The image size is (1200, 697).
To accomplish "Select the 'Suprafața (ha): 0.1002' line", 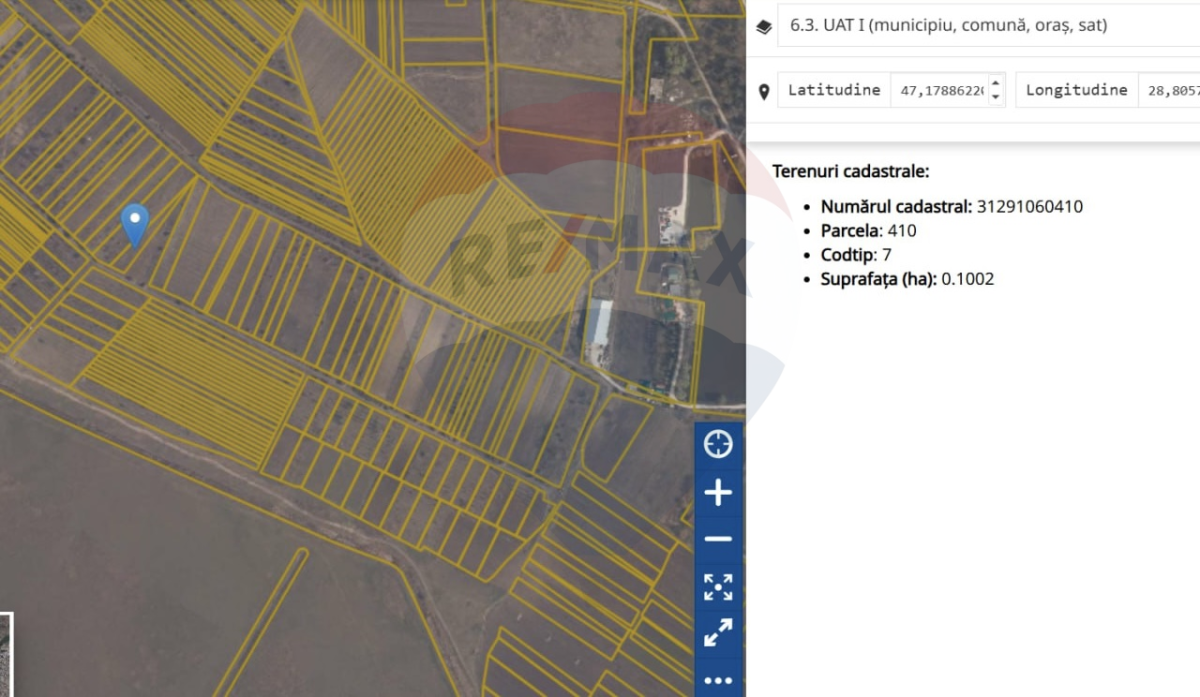I will (907, 279).
